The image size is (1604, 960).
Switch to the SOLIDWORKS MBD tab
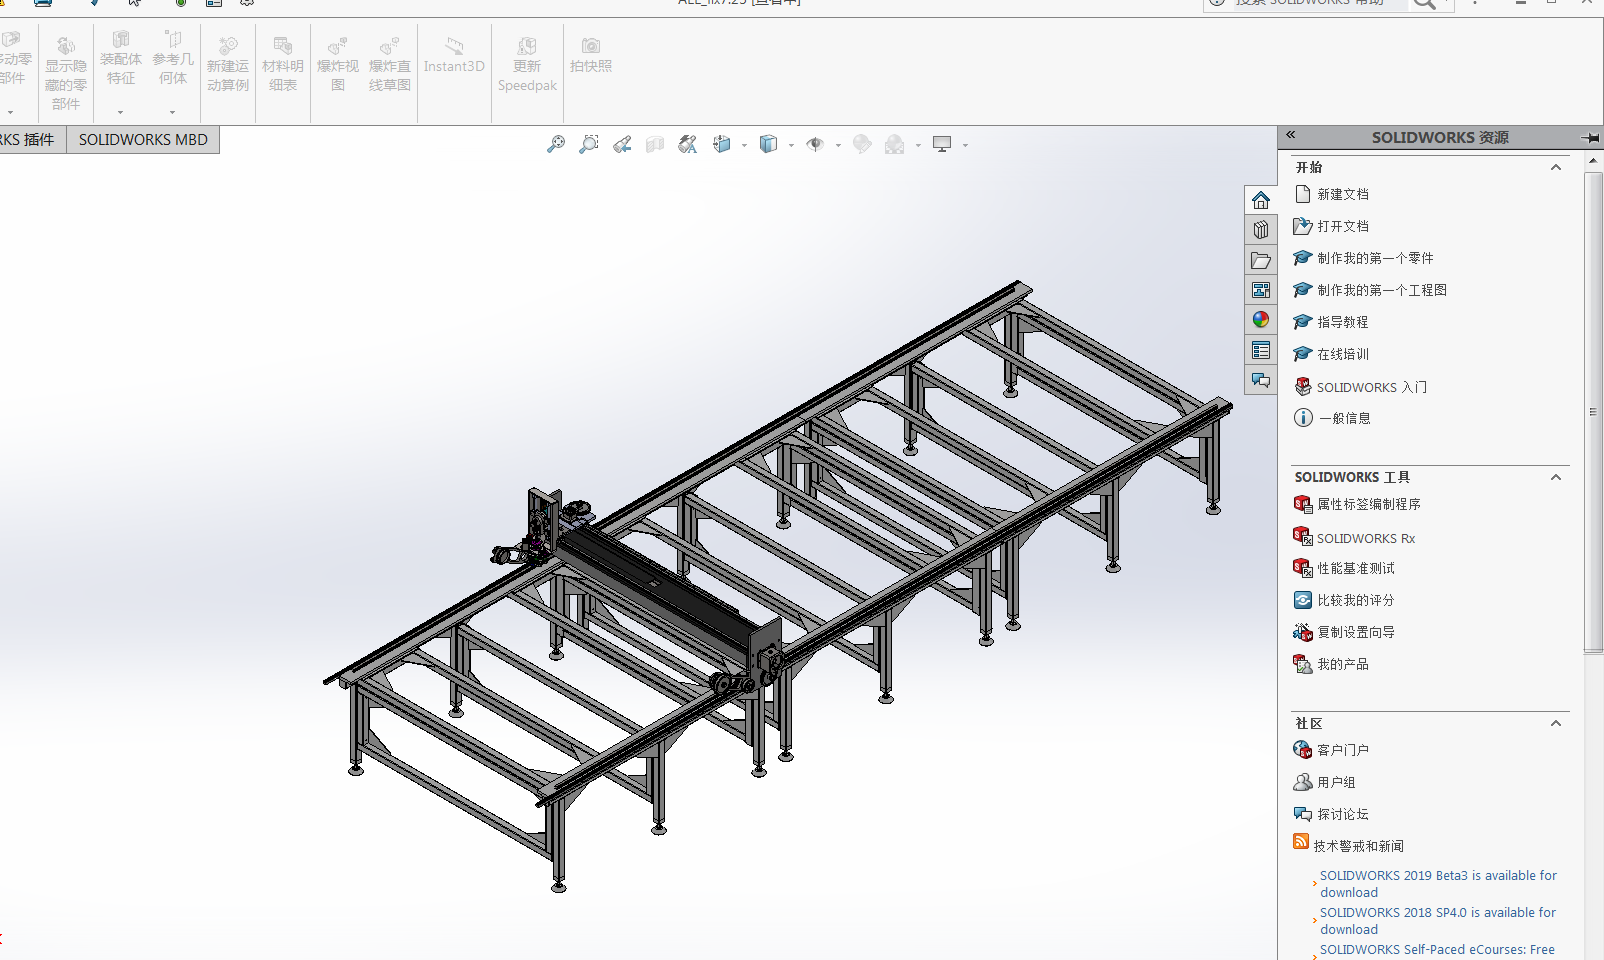143,140
